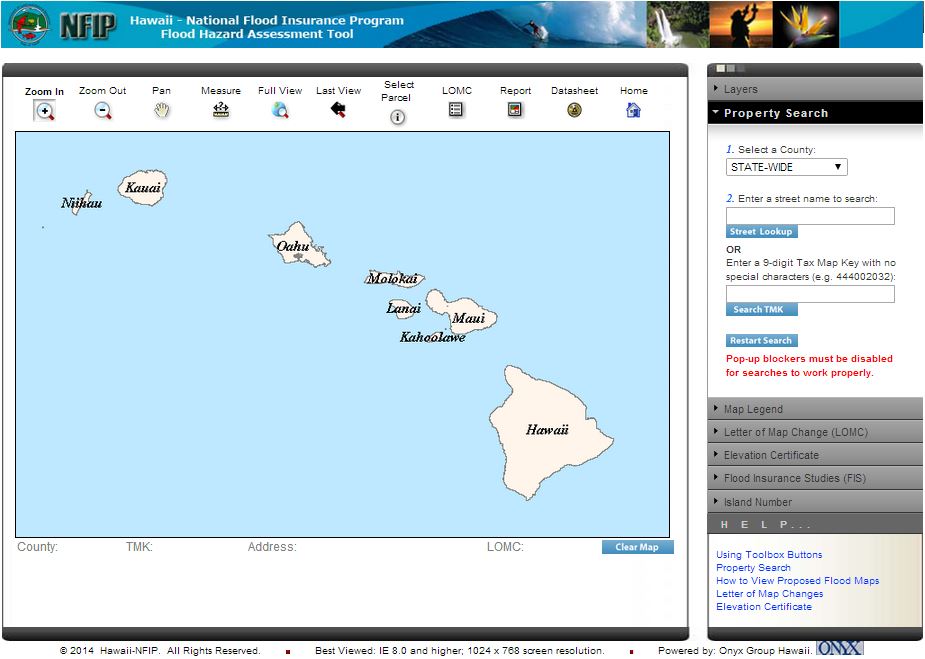Open the Select a County dropdown
Image resolution: width=925 pixels, height=659 pixels.
click(x=785, y=166)
